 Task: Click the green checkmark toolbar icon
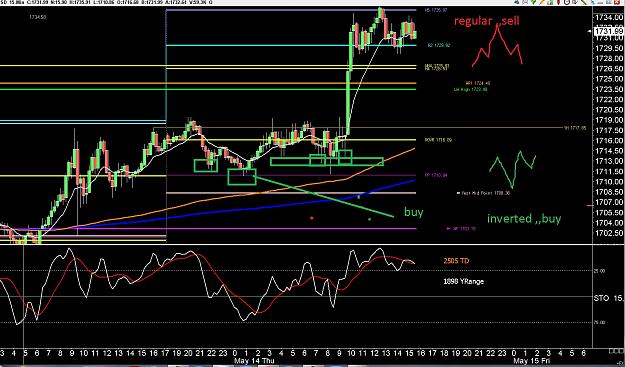point(533,2)
